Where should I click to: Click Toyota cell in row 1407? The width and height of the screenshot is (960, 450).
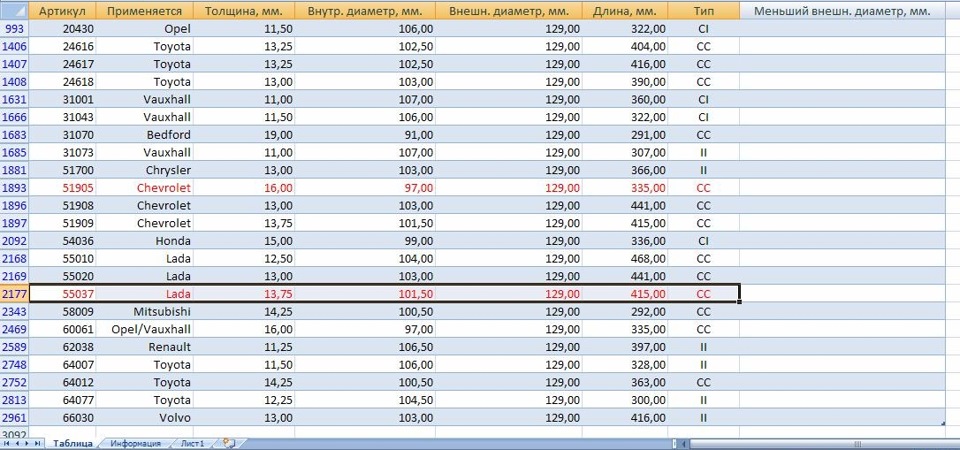[x=144, y=64]
